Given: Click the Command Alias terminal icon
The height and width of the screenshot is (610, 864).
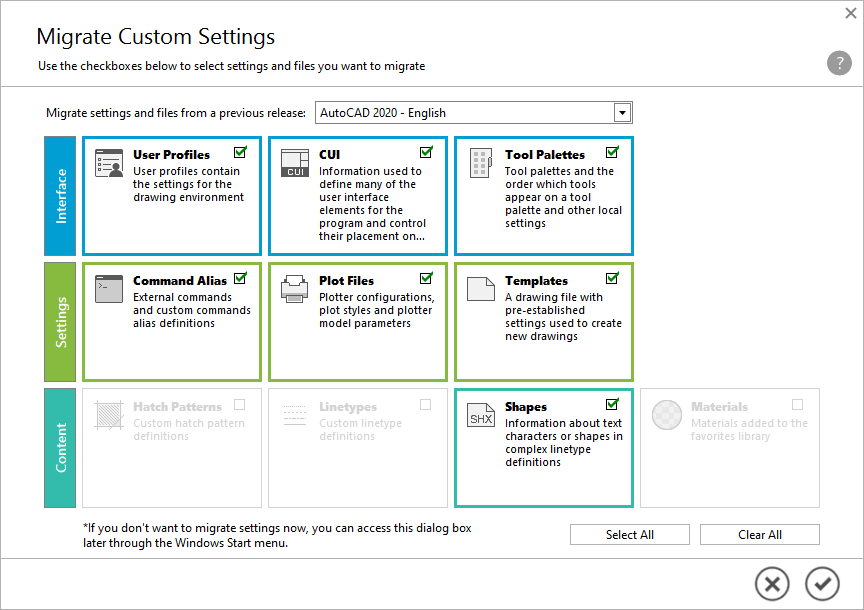Looking at the screenshot, I should point(109,289).
